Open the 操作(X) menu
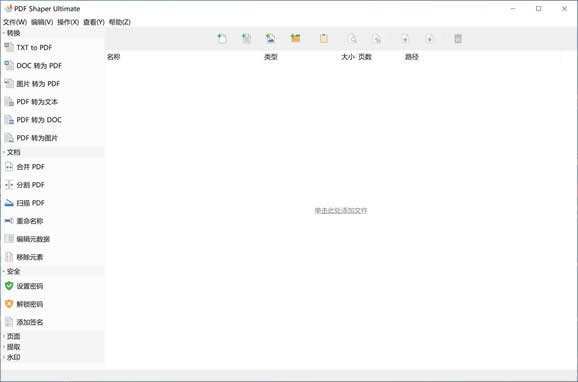 click(x=68, y=22)
